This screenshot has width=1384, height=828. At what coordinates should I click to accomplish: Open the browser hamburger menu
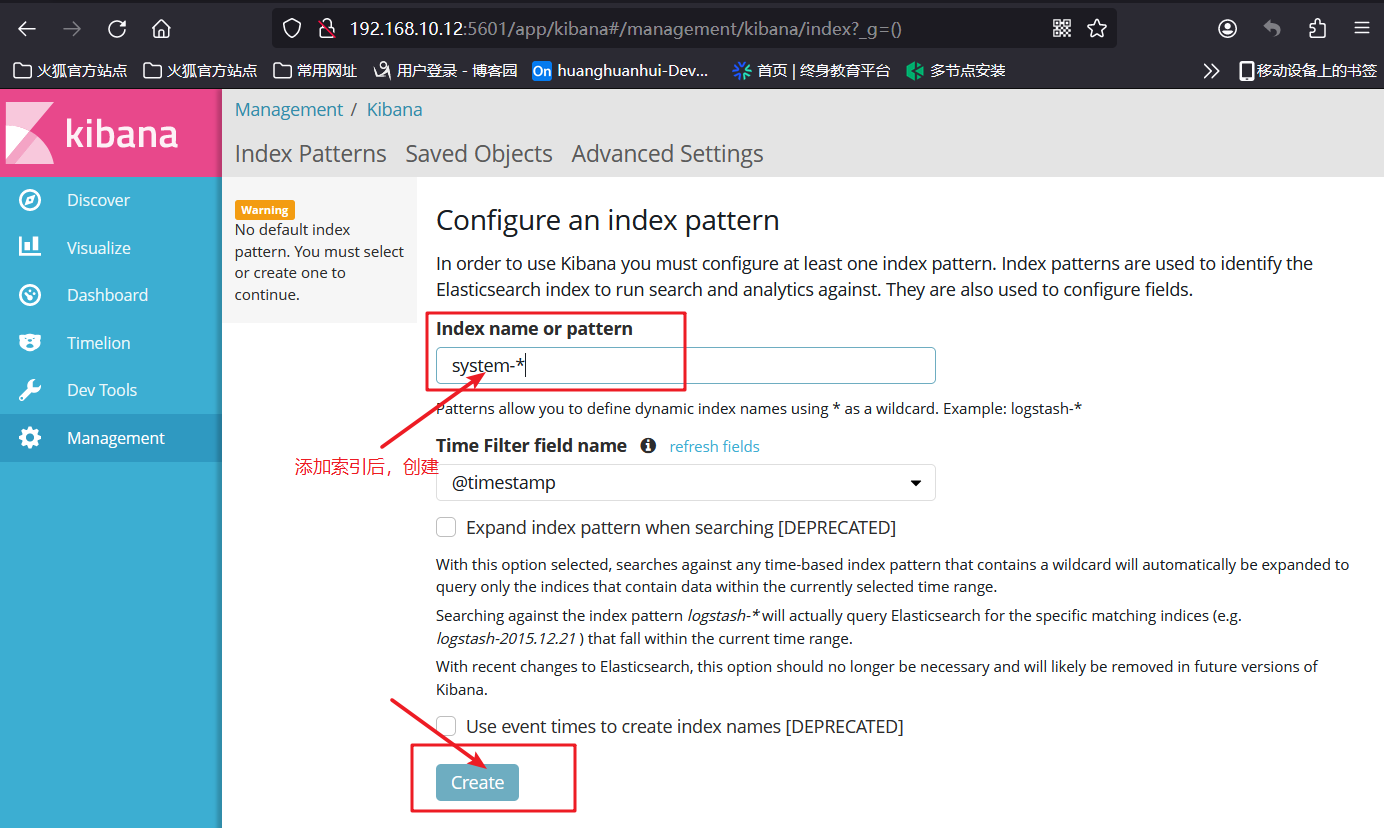1361,29
